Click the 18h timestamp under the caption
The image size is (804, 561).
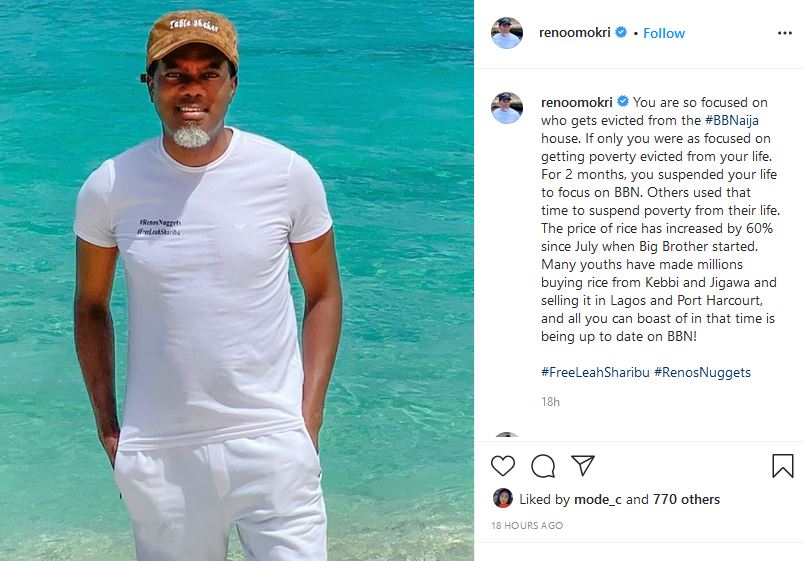point(550,402)
